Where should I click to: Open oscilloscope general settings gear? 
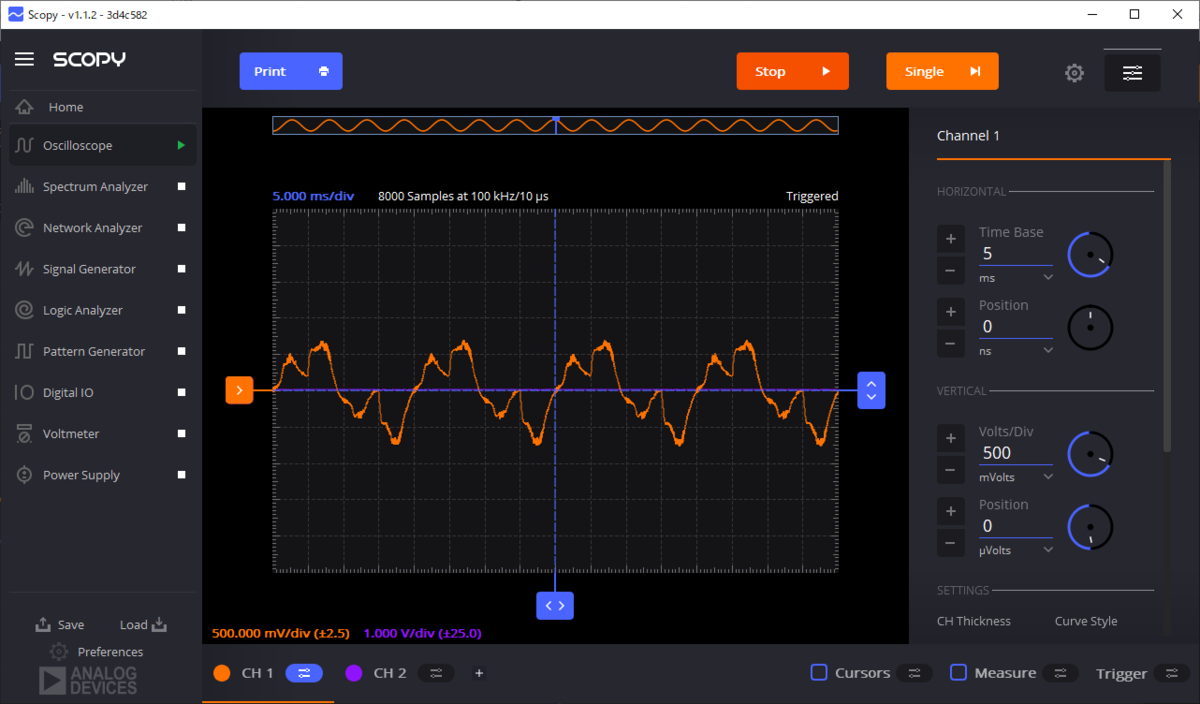click(1074, 73)
